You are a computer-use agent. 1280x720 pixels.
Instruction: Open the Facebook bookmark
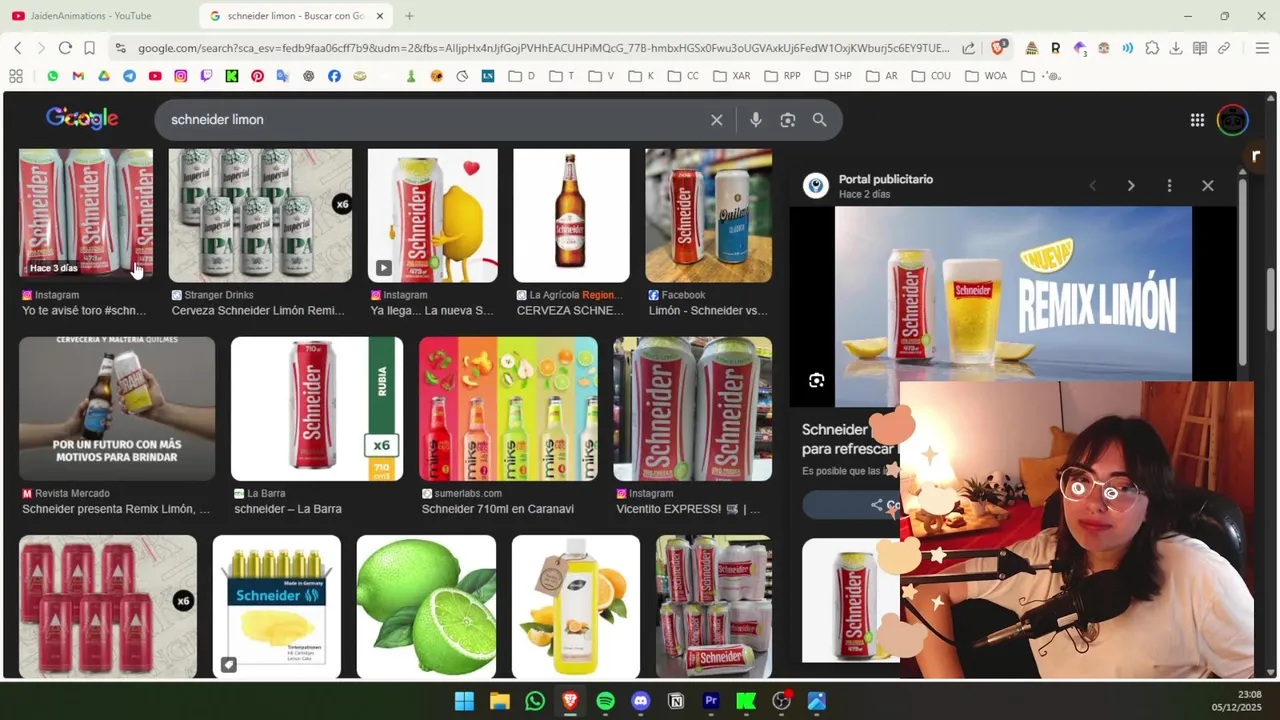[334, 76]
